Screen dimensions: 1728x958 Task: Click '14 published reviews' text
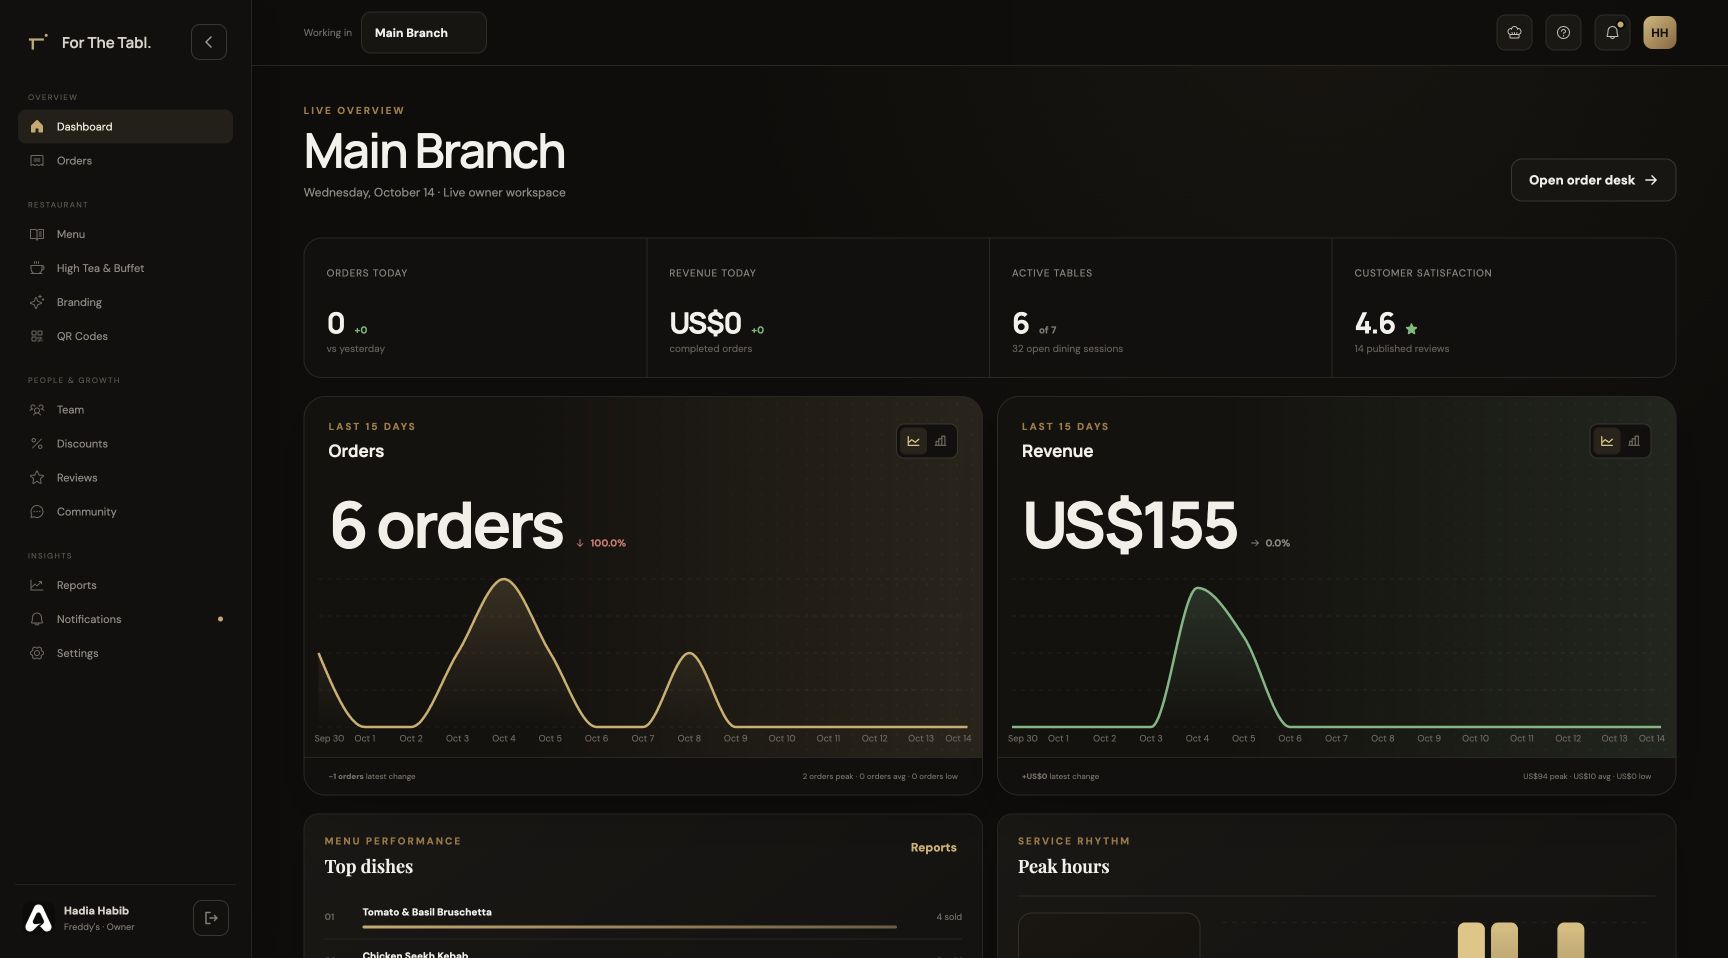tap(1401, 349)
